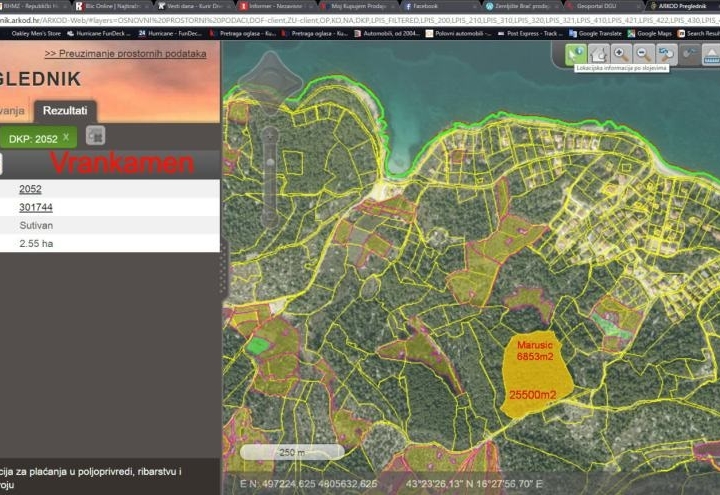Open parcel link 2052
Viewport: 720px width, 495px height.
tap(30, 189)
